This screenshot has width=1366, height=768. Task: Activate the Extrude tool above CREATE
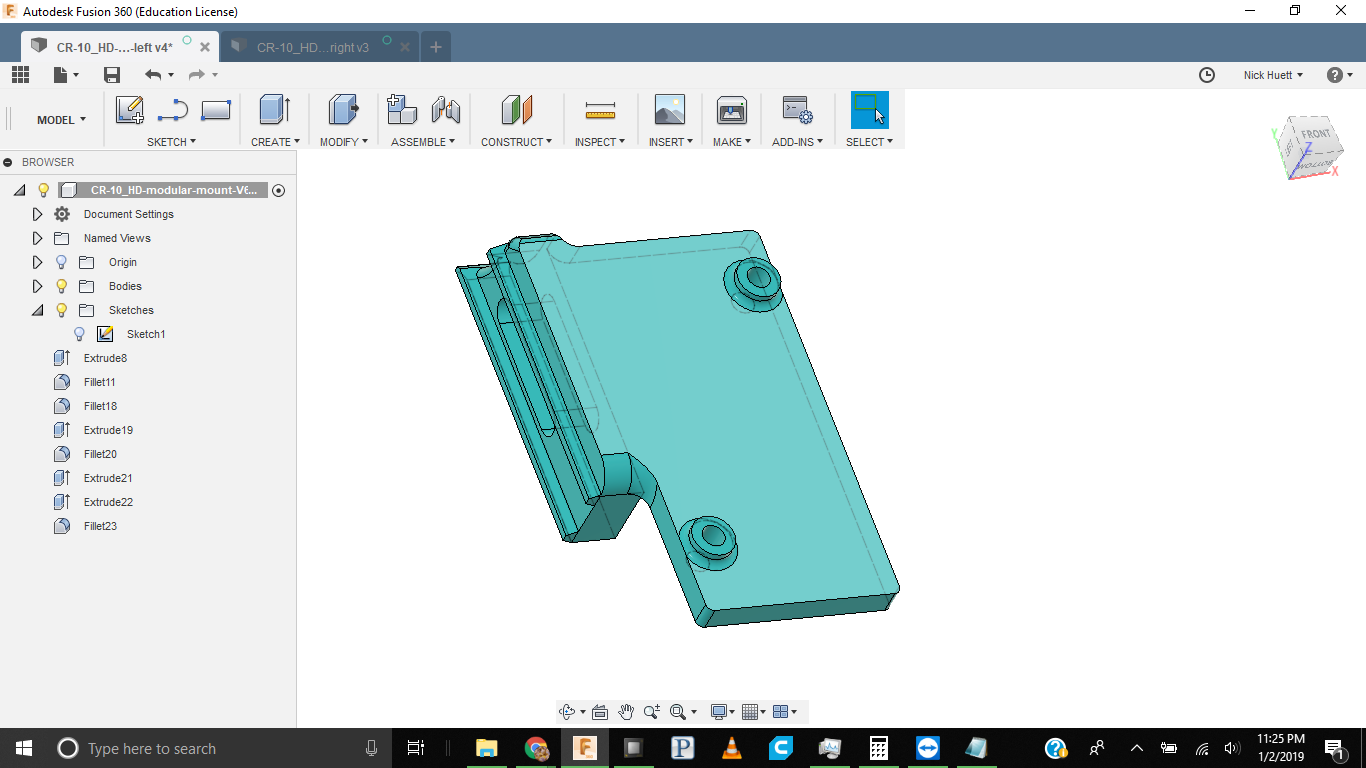(x=274, y=110)
